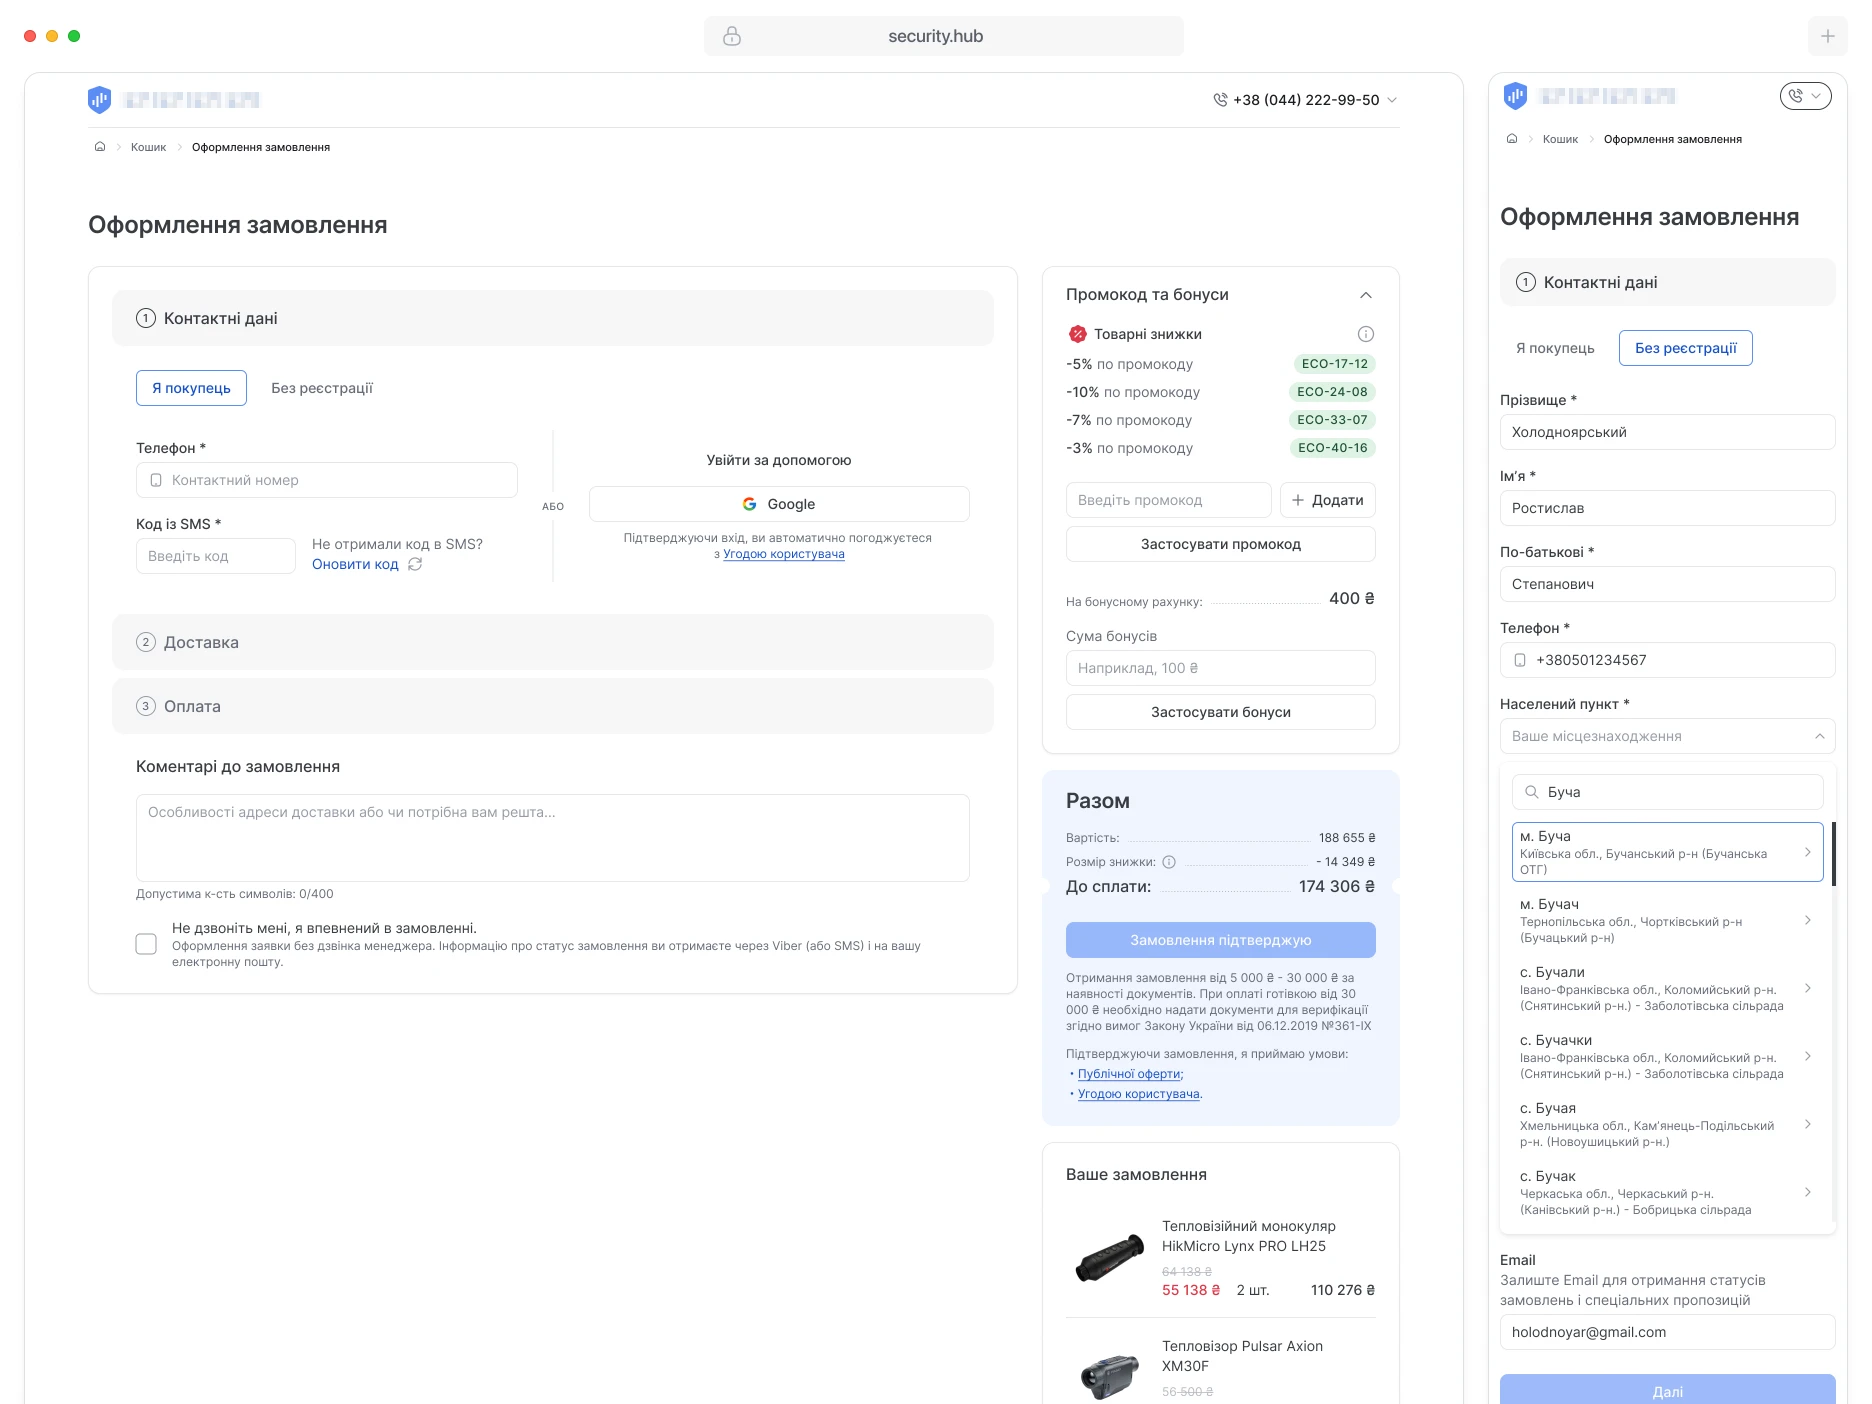Open Угодою користувача link under Google sign-in
The image size is (1872, 1404).
click(784, 554)
